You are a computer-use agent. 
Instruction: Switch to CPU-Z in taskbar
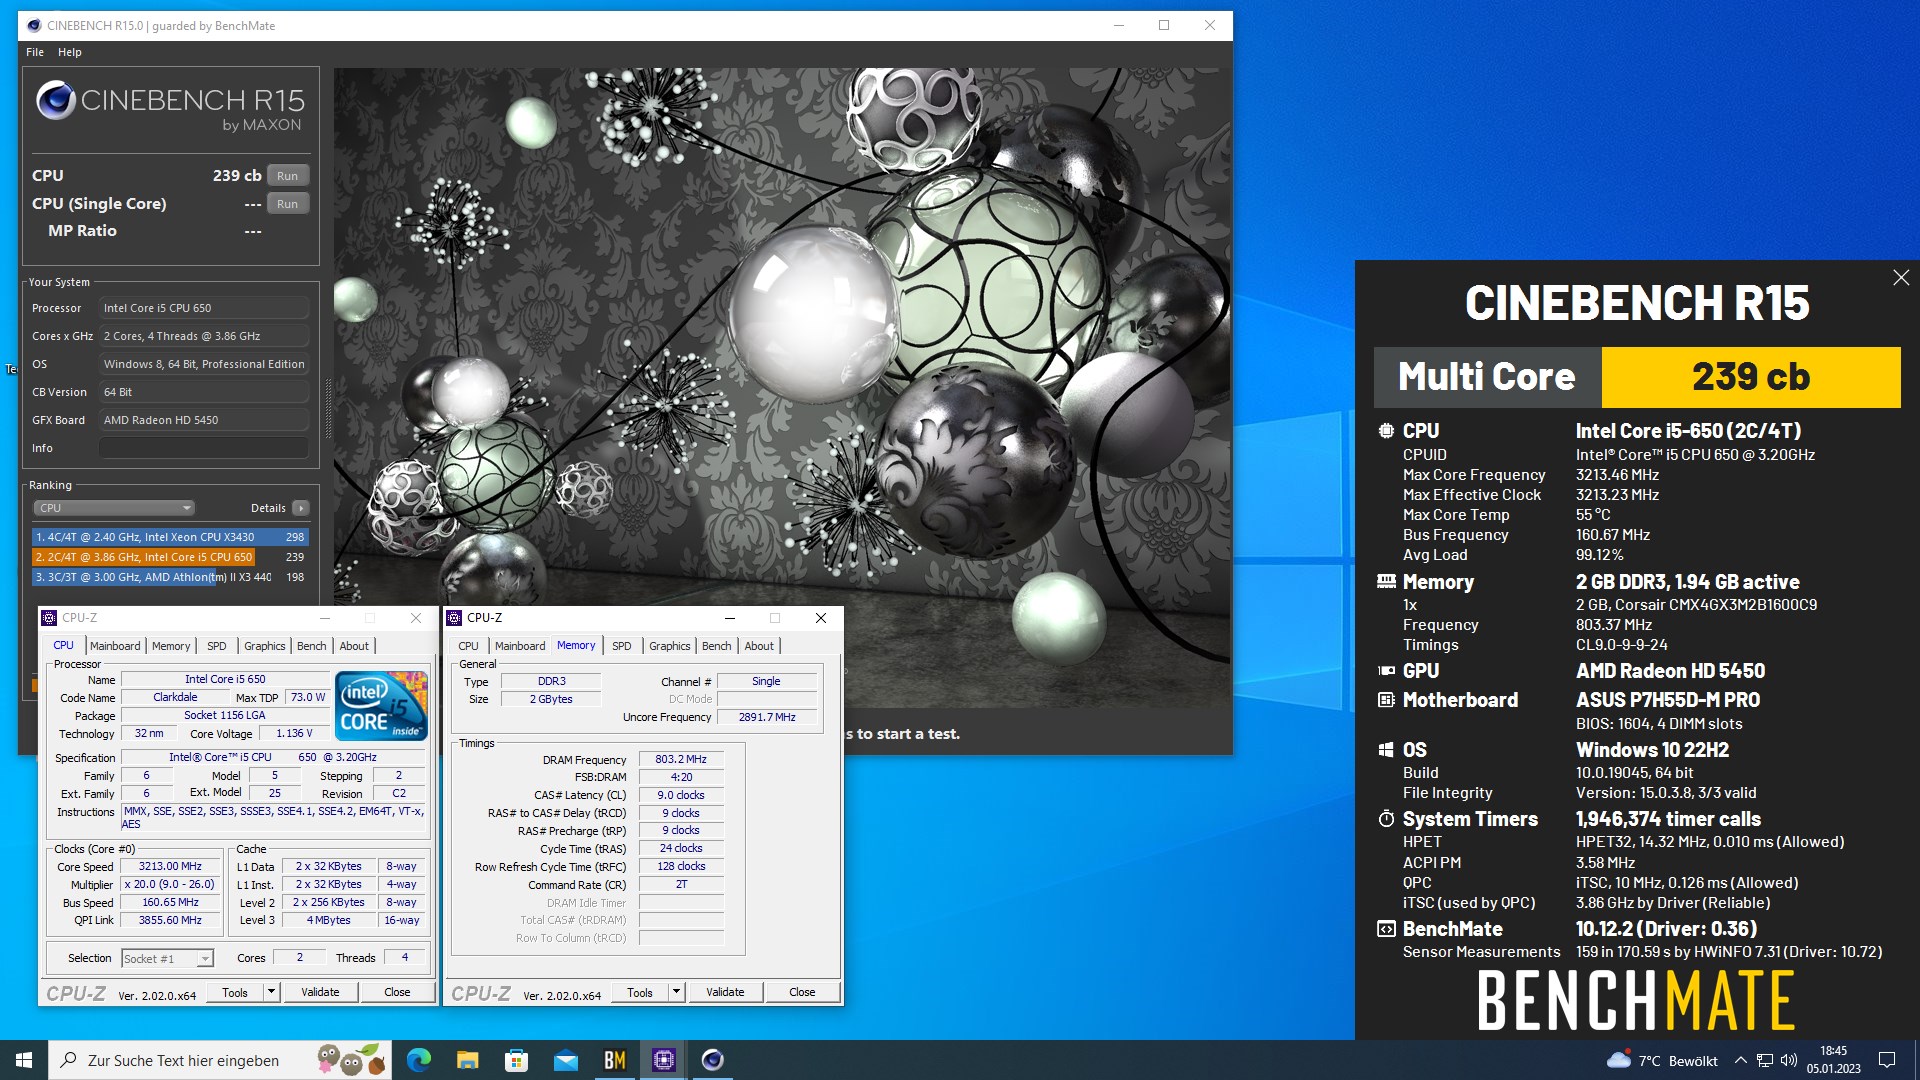[664, 1060]
